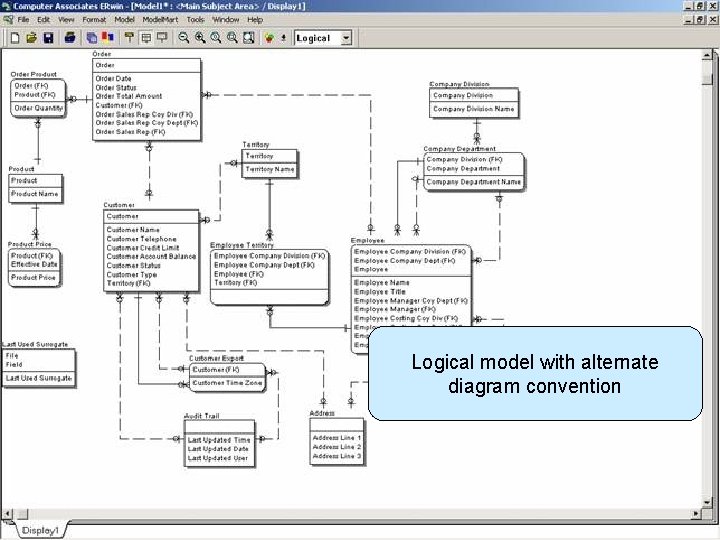720x540 pixels.
Task: Click 'Order Total Amount' attribute
Action: (x=129, y=96)
